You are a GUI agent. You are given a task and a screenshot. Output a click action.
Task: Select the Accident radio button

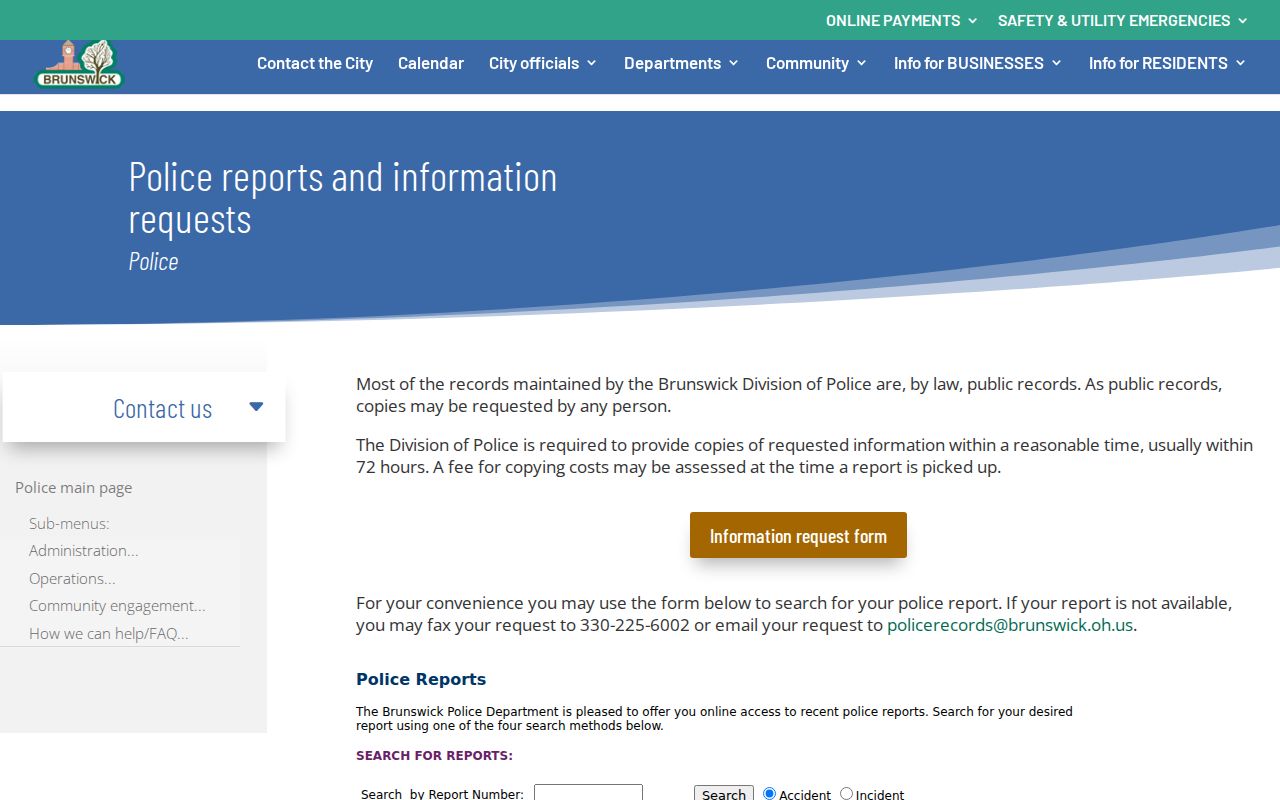[x=769, y=793]
